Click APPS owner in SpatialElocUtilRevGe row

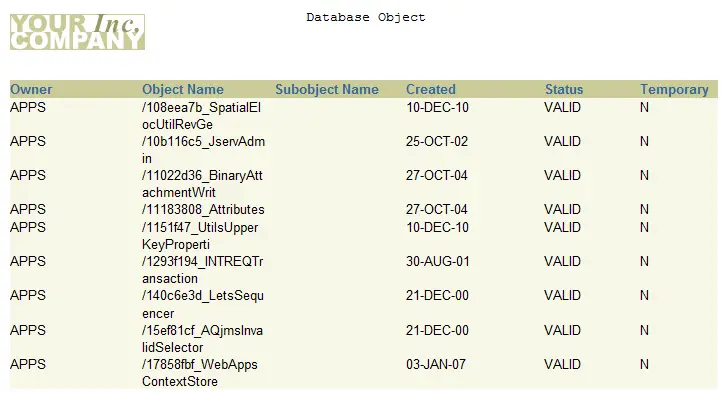[28, 107]
